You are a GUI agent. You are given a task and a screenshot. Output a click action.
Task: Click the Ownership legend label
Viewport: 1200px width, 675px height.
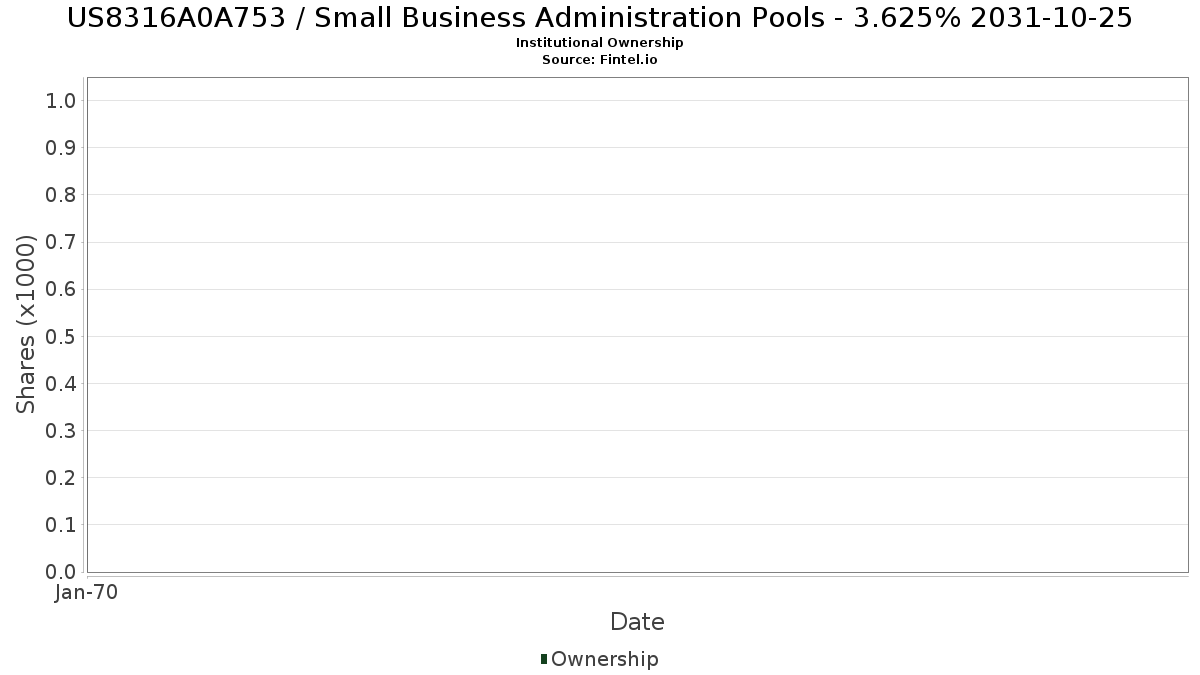point(604,659)
